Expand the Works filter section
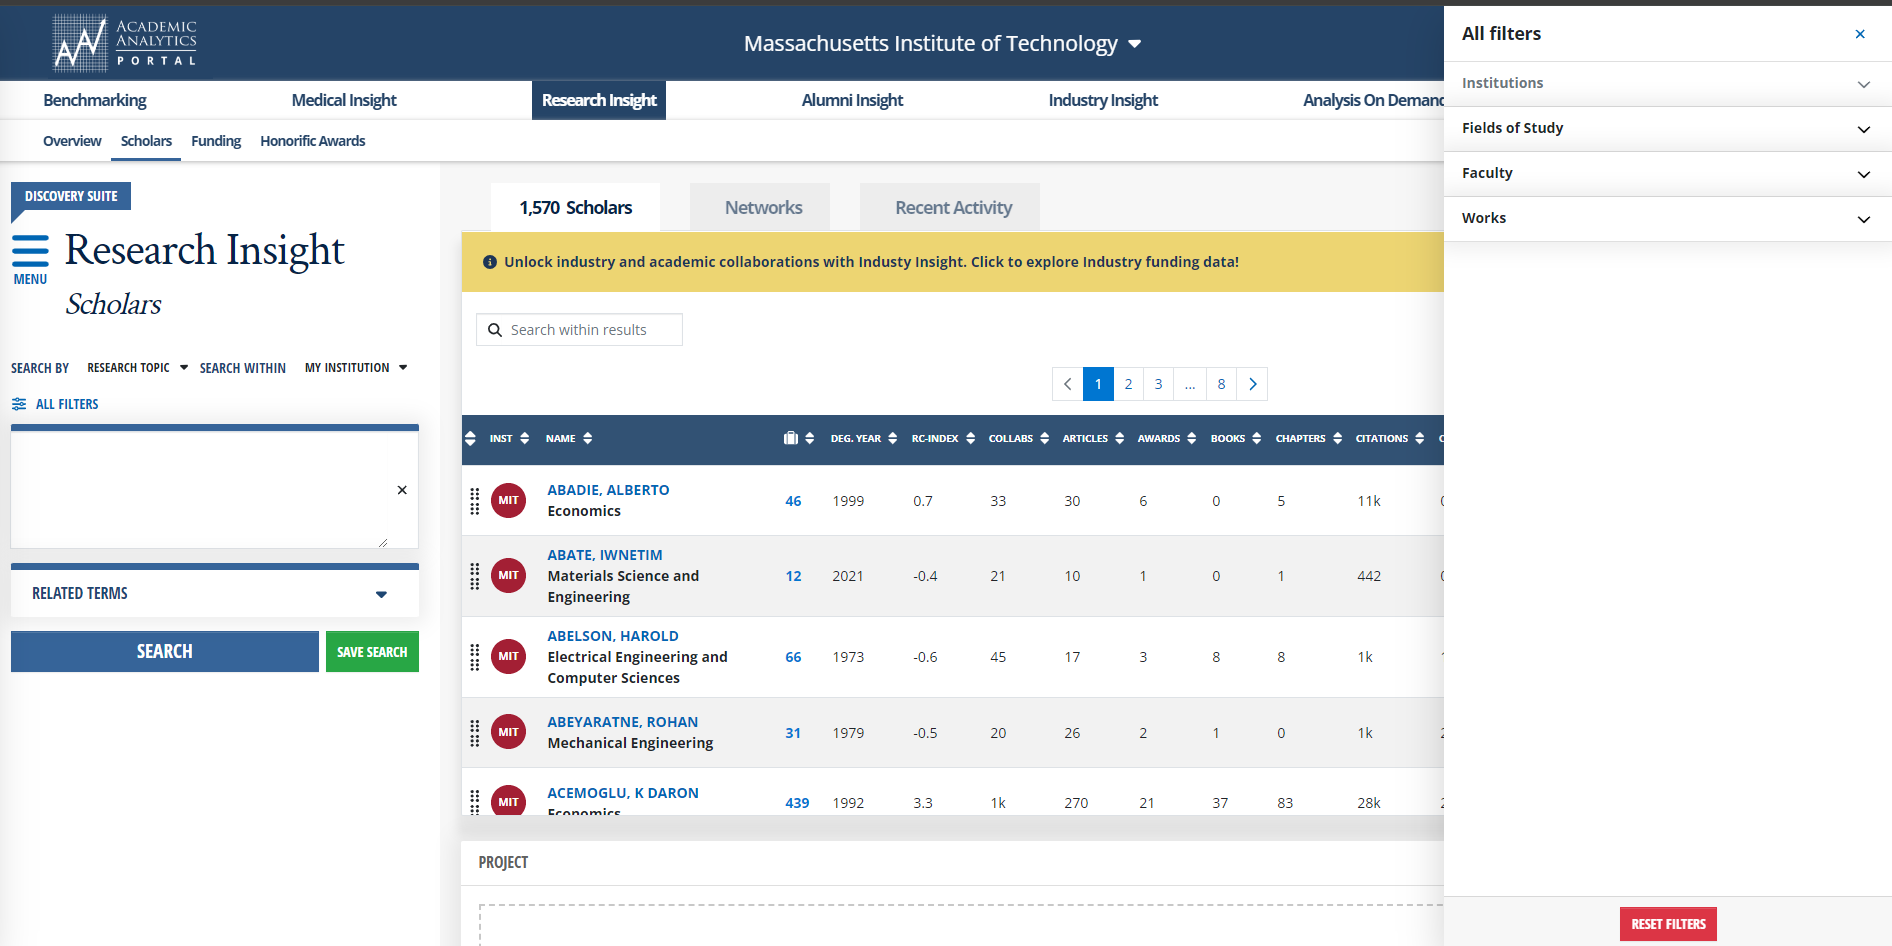This screenshot has width=1892, height=946. point(1668,219)
